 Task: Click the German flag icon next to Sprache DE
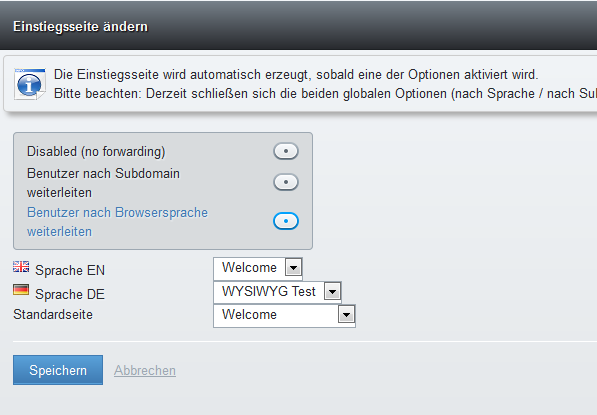point(21,290)
